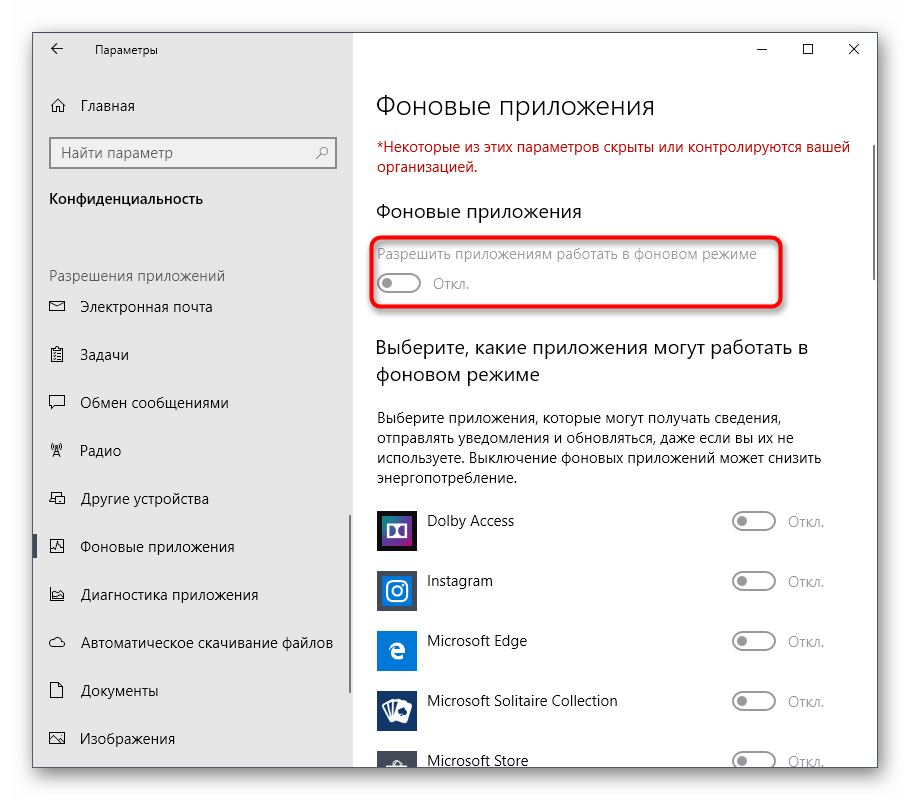
Task: Click the envelope icon for Электронная почта
Action: (58, 307)
